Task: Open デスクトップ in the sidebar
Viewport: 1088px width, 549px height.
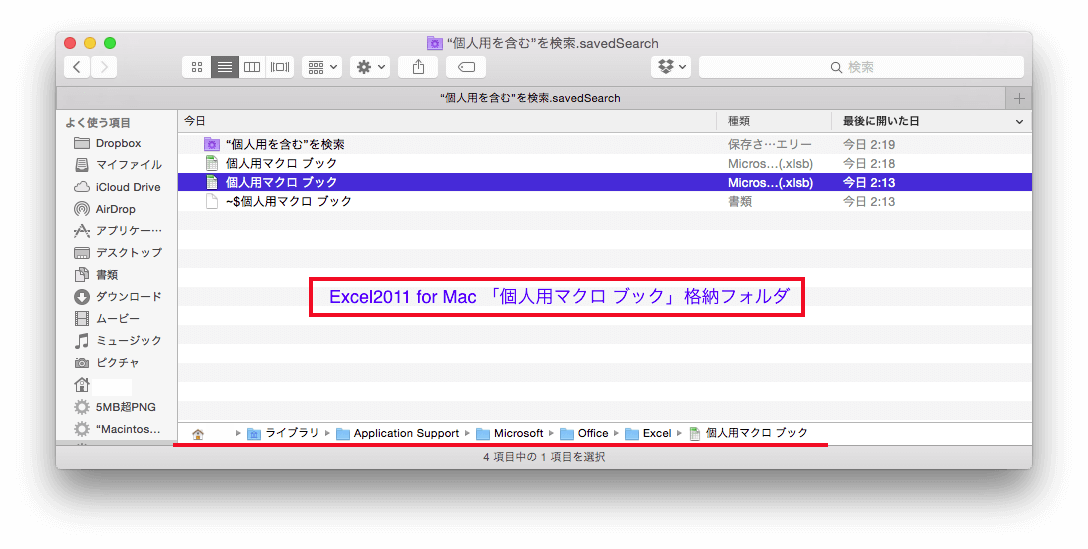Action: click(x=117, y=253)
